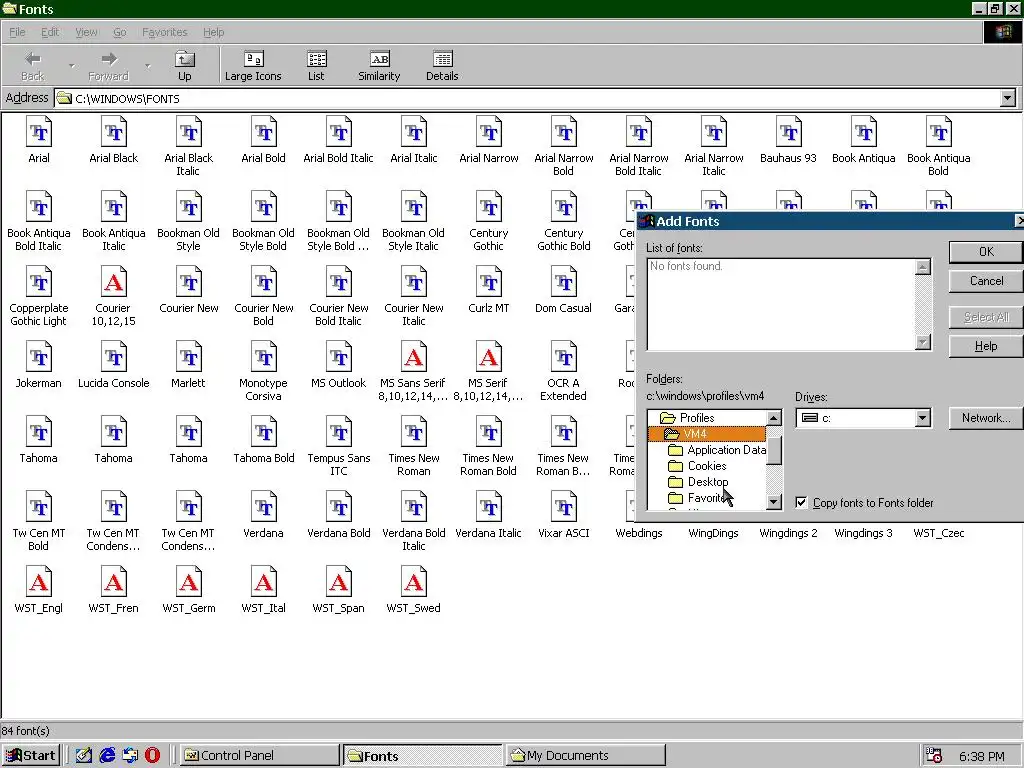The height and width of the screenshot is (768, 1024).
Task: Click folders list scroll-down arrow
Action: [774, 502]
